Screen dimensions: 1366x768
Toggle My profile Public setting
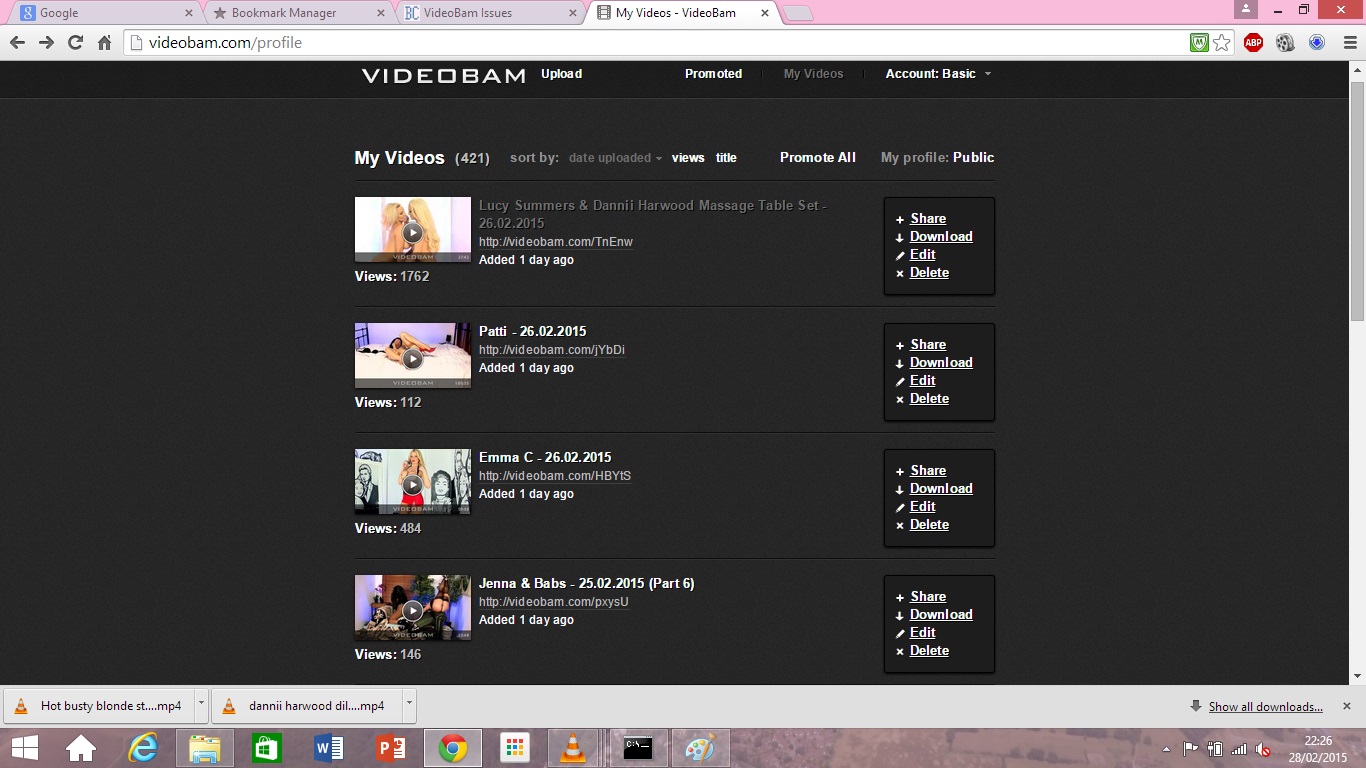click(x=973, y=158)
